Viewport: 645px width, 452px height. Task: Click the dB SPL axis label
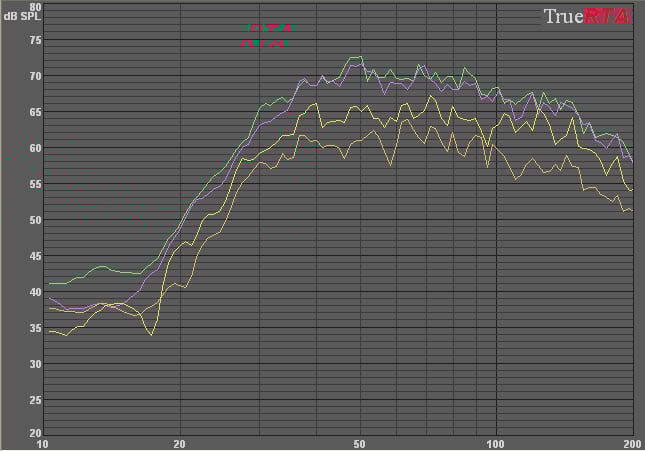pos(19,18)
